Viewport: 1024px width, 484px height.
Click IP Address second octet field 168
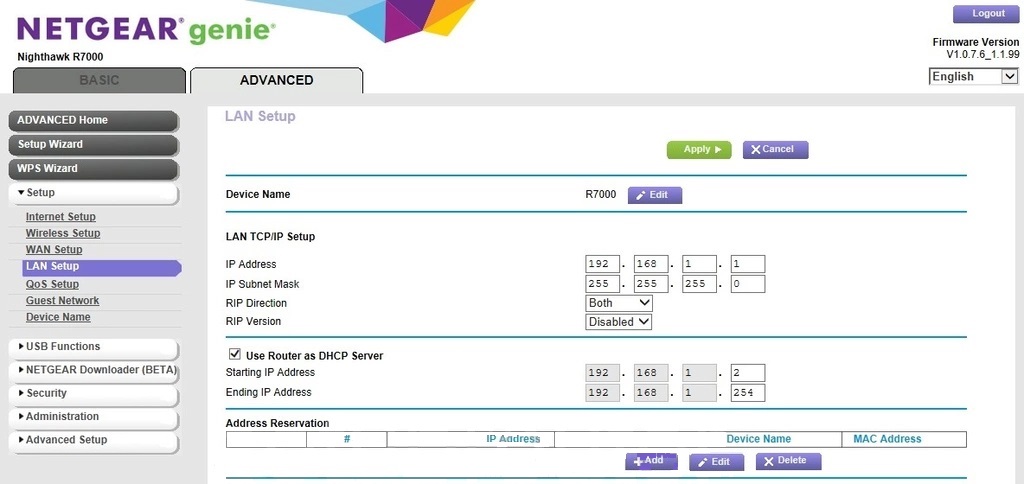tap(650, 265)
